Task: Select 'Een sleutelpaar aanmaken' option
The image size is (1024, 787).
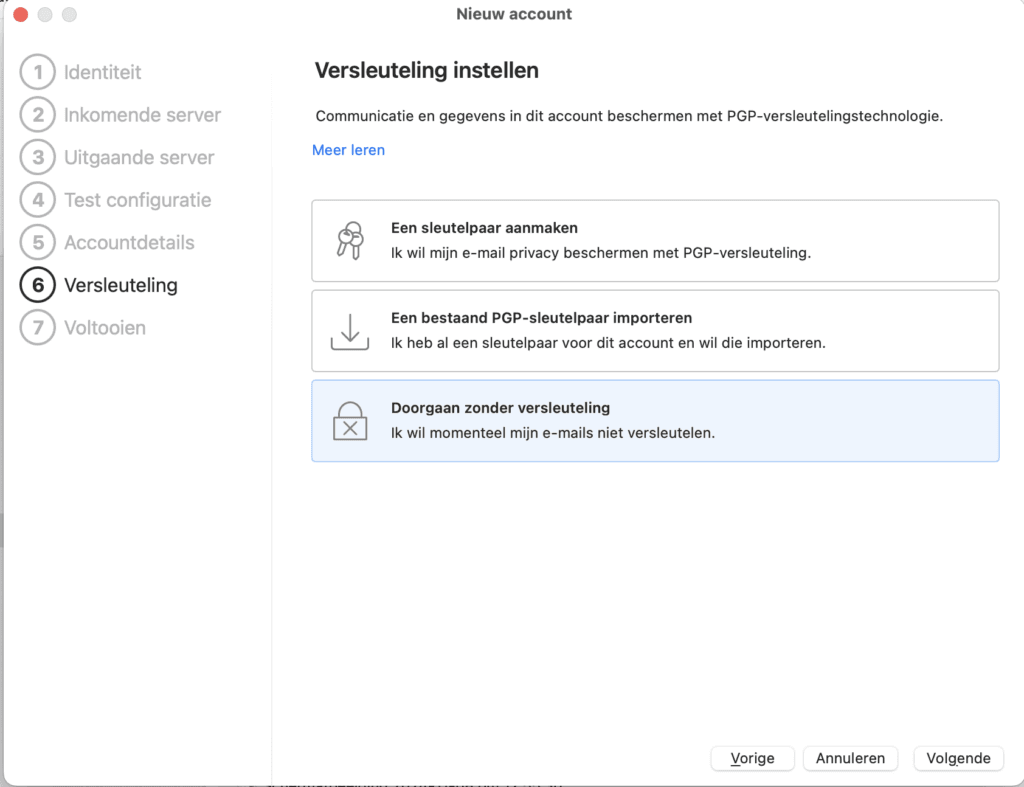Action: click(655, 241)
